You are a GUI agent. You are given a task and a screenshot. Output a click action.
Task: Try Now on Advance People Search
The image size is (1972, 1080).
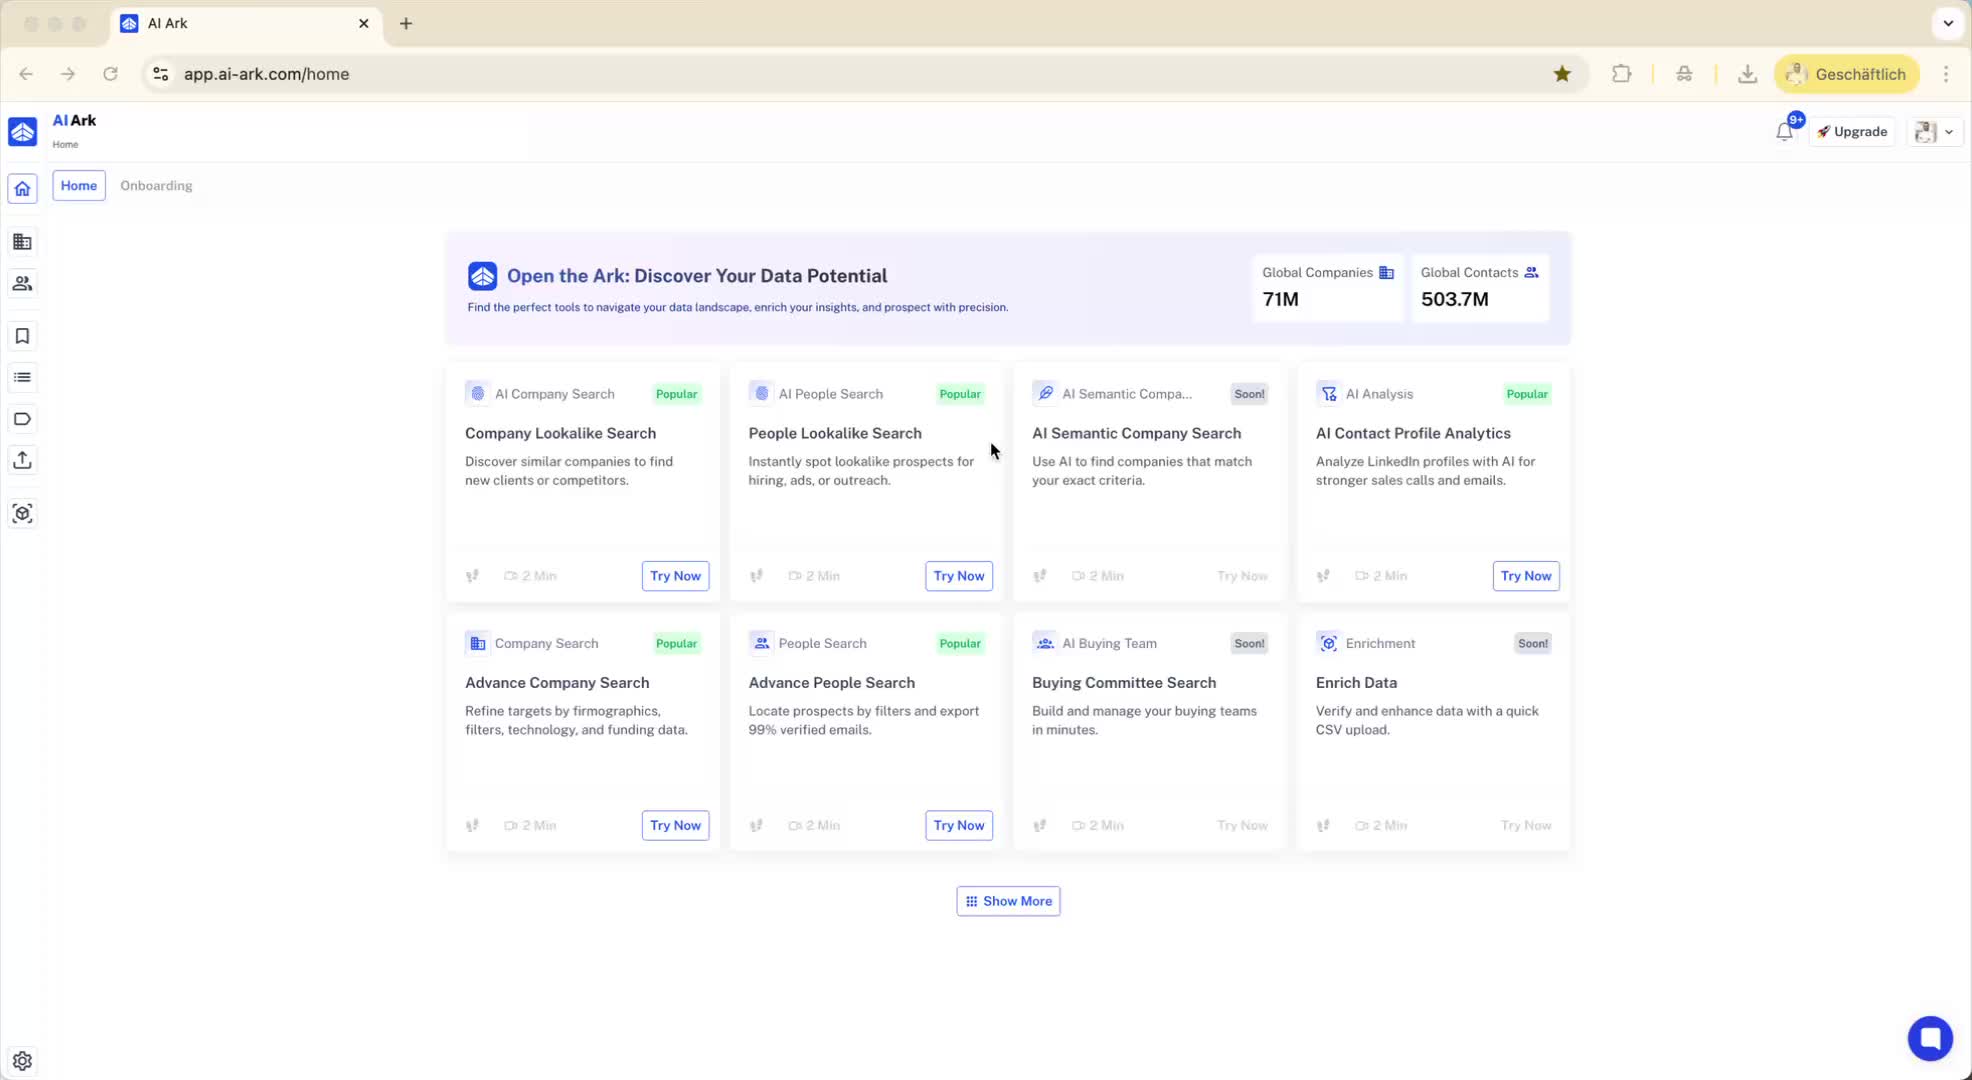pos(958,826)
